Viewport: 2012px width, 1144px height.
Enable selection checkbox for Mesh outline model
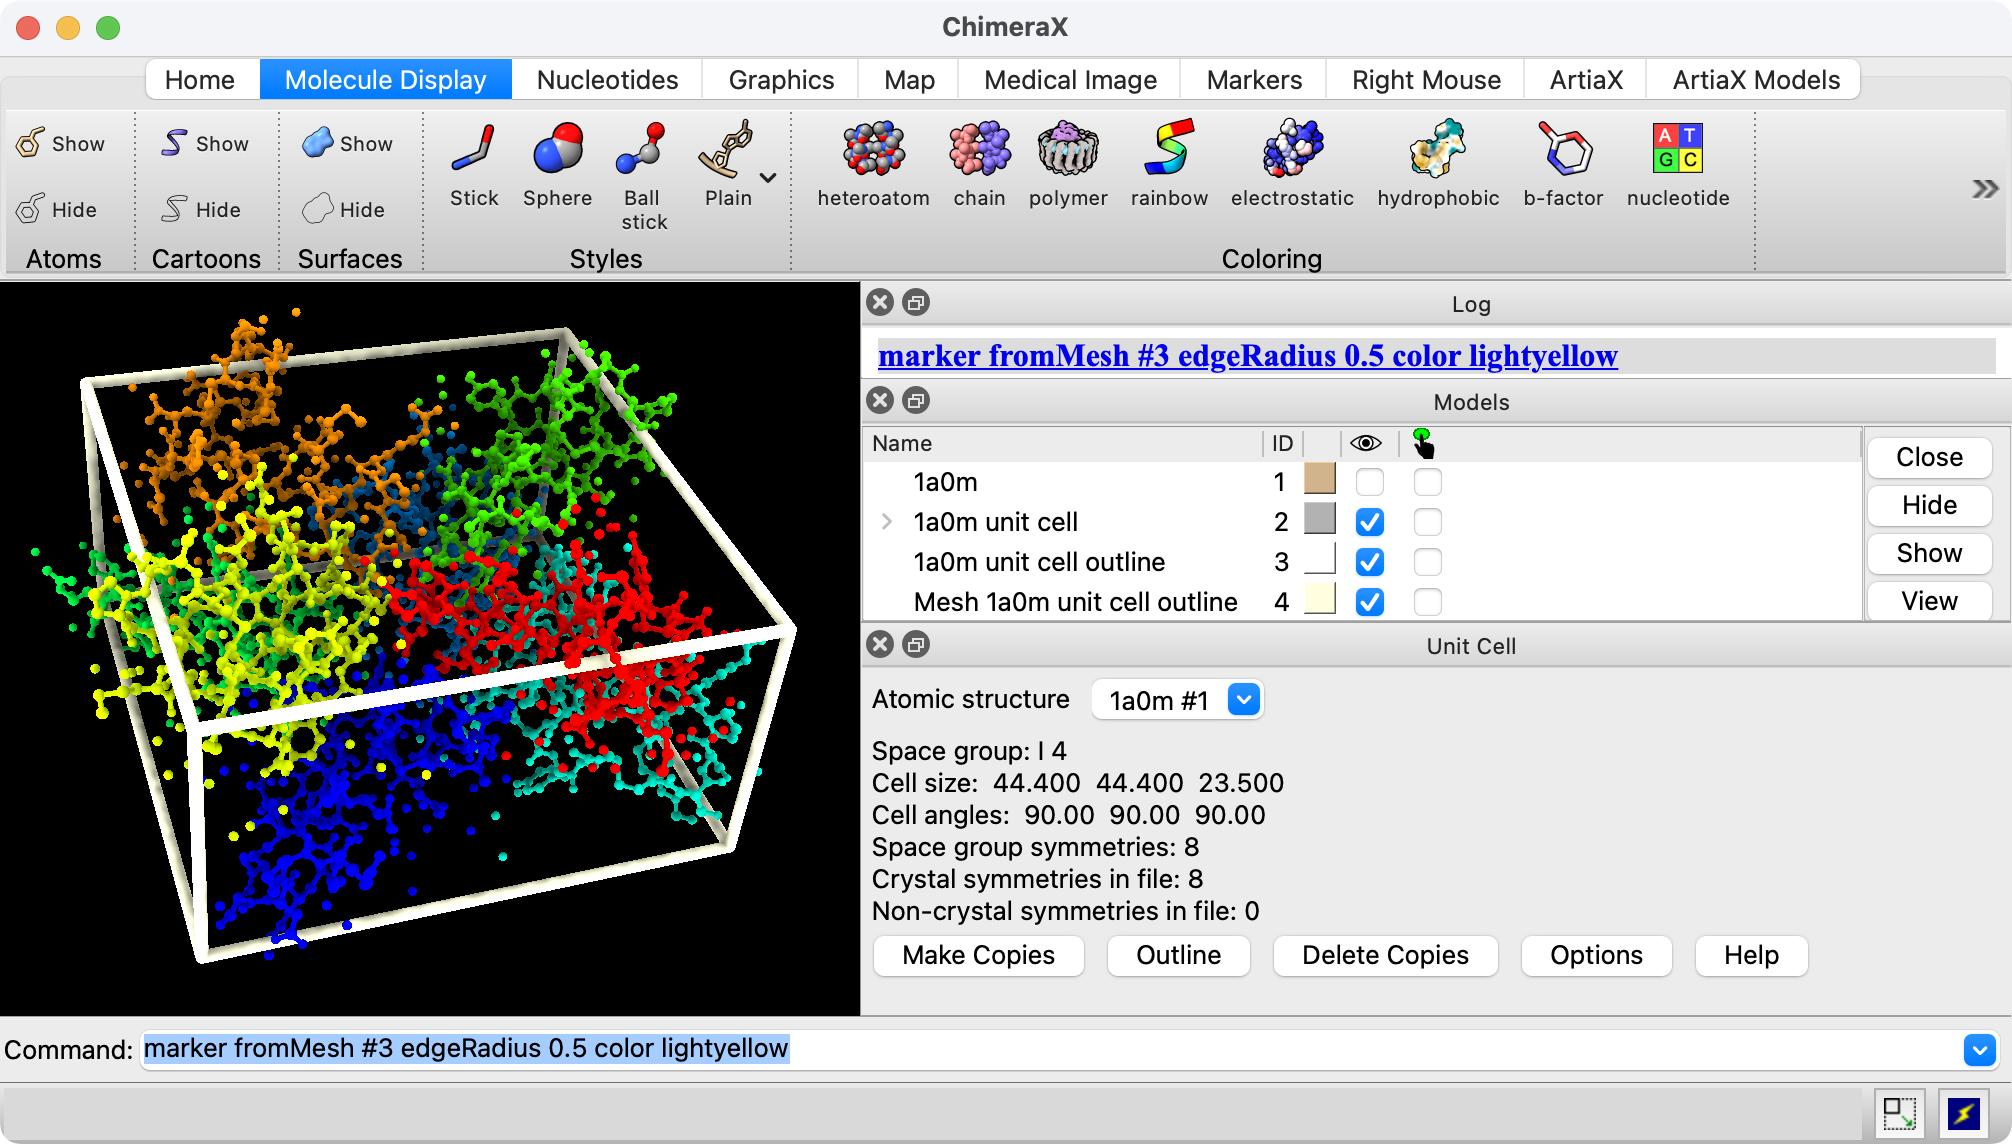[1427, 602]
